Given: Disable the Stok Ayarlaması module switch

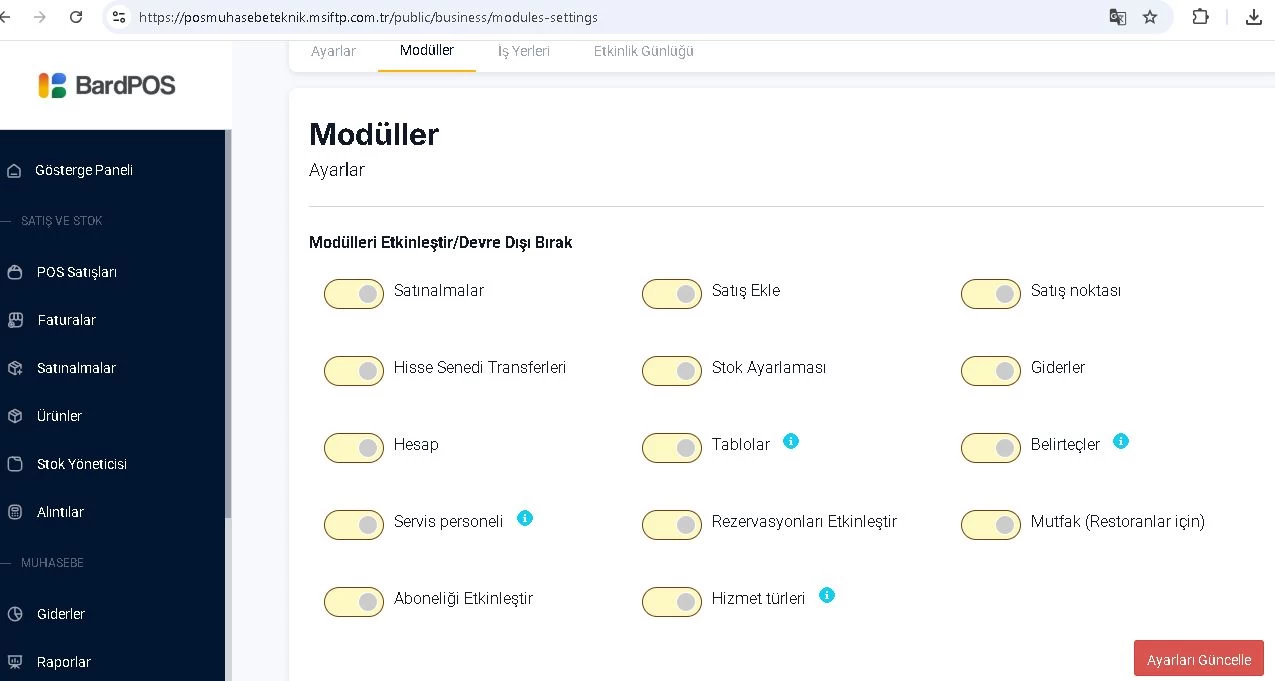Looking at the screenshot, I should pos(672,371).
